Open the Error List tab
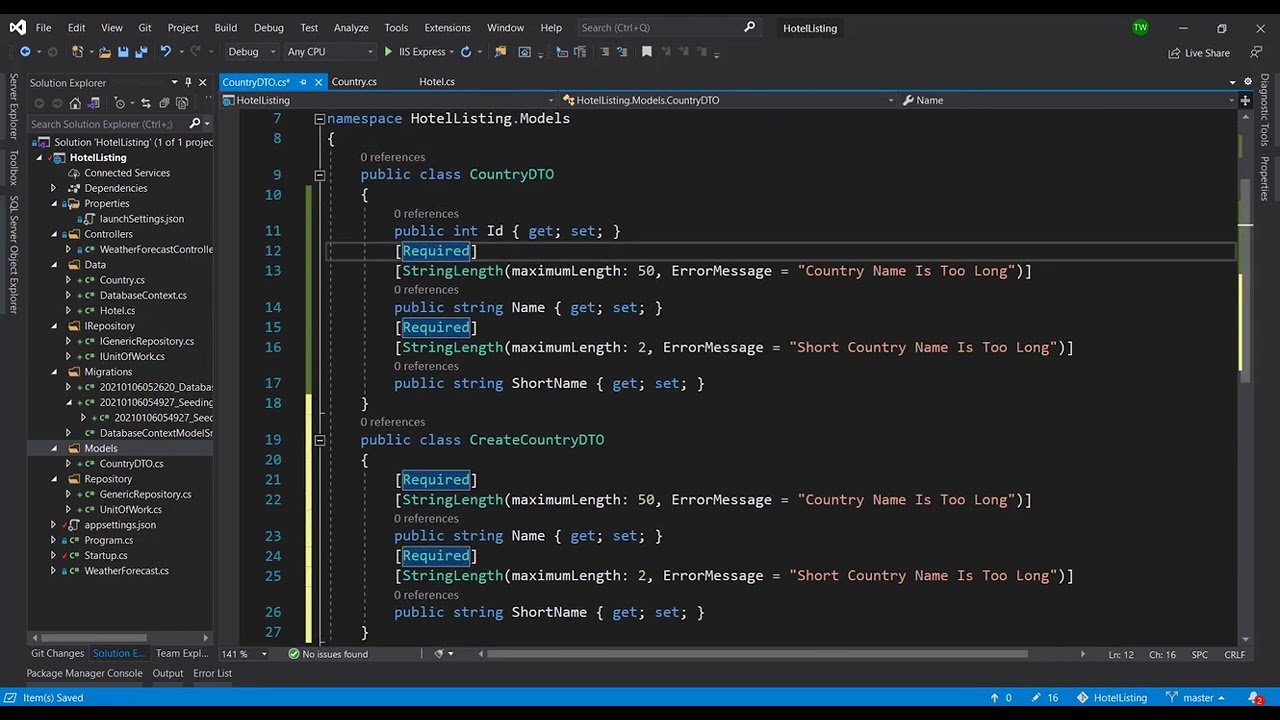This screenshot has height=720, width=1280. point(212,673)
